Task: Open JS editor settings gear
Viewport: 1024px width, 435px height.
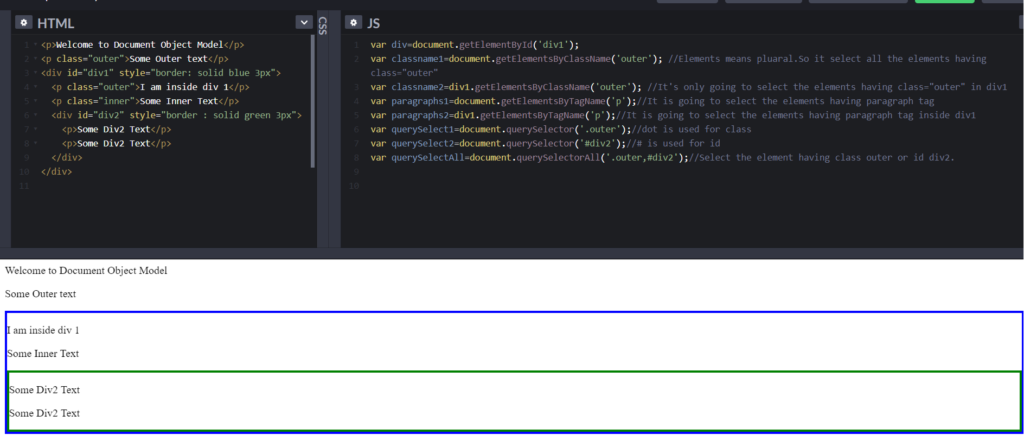Action: point(353,22)
